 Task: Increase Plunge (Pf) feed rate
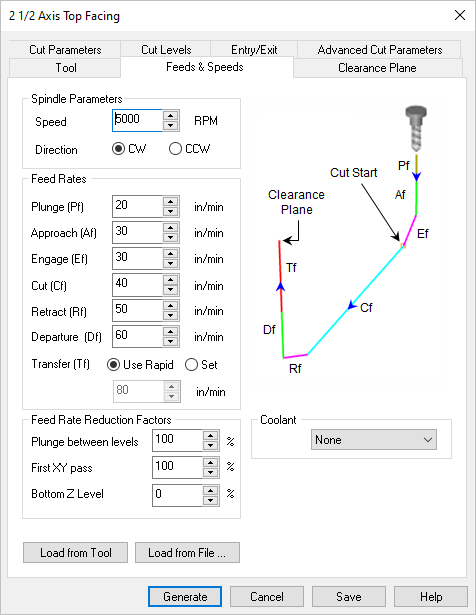coord(171,202)
